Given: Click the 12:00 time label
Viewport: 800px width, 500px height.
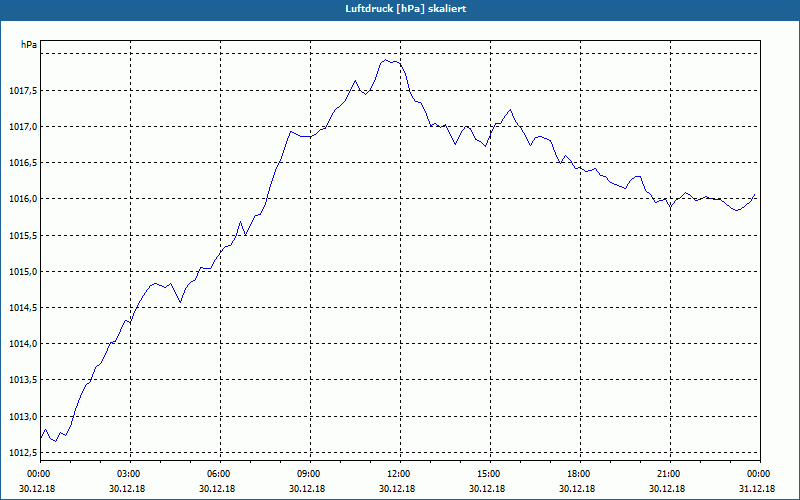Looking at the screenshot, I should 397,474.
